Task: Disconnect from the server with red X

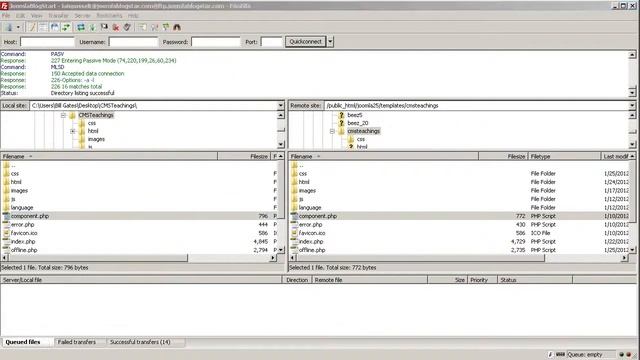Action: click(116, 27)
